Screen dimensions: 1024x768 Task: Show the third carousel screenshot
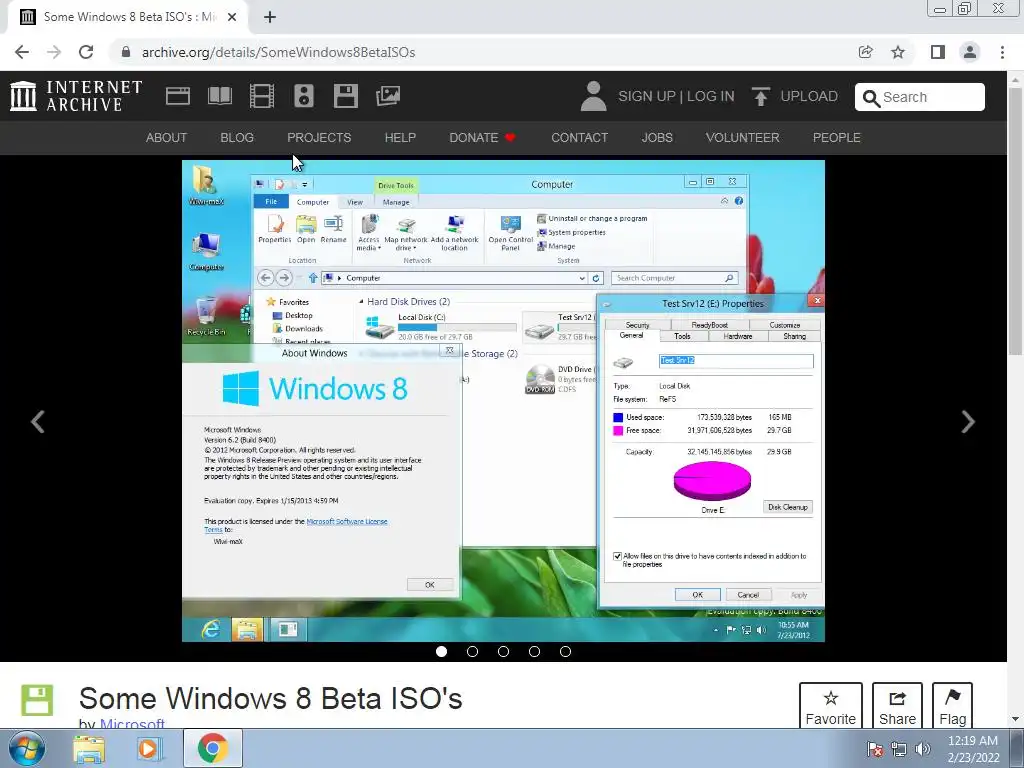coord(504,651)
